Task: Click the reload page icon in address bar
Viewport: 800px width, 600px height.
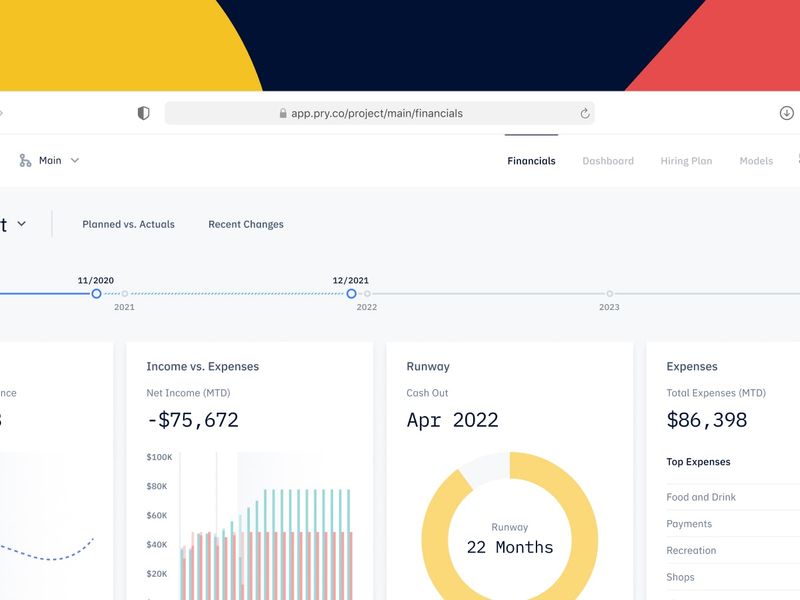Action: click(585, 114)
